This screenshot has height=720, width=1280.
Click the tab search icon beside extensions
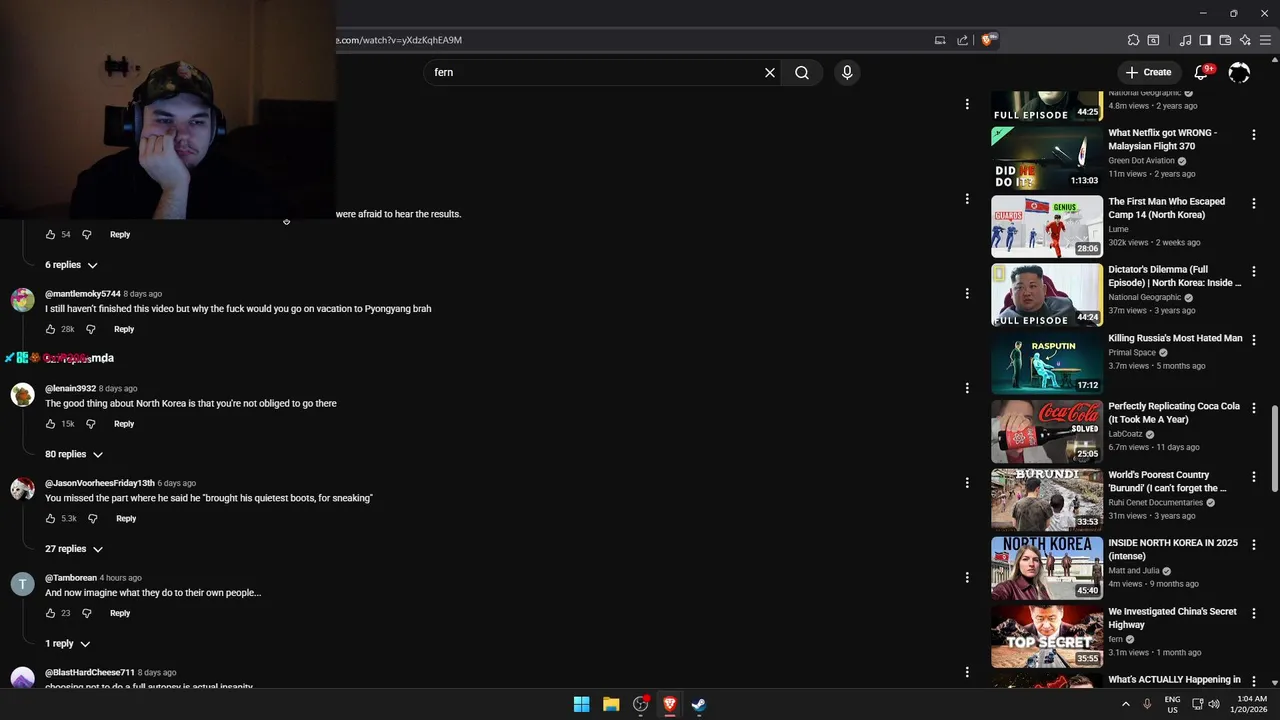tap(1153, 40)
